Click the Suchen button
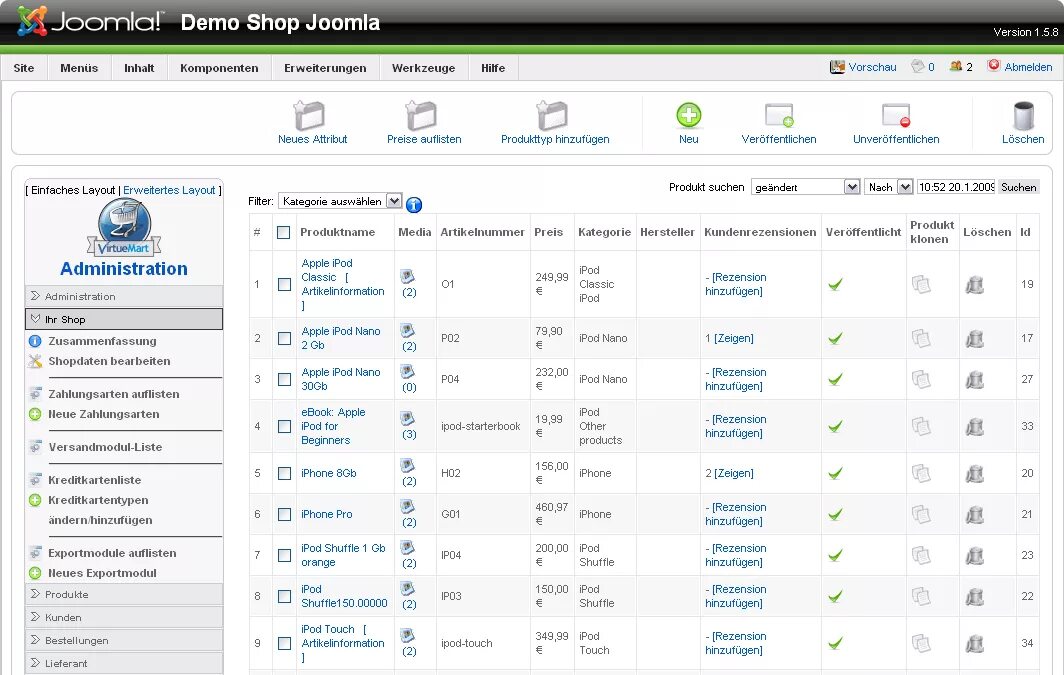 click(x=1019, y=187)
